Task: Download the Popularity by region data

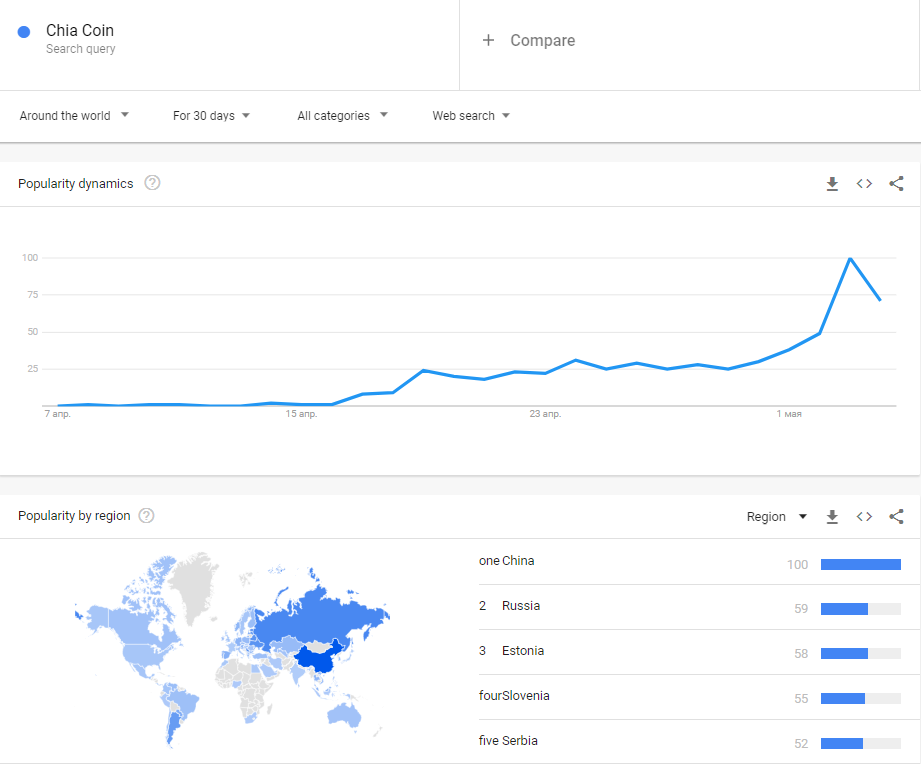Action: (832, 517)
